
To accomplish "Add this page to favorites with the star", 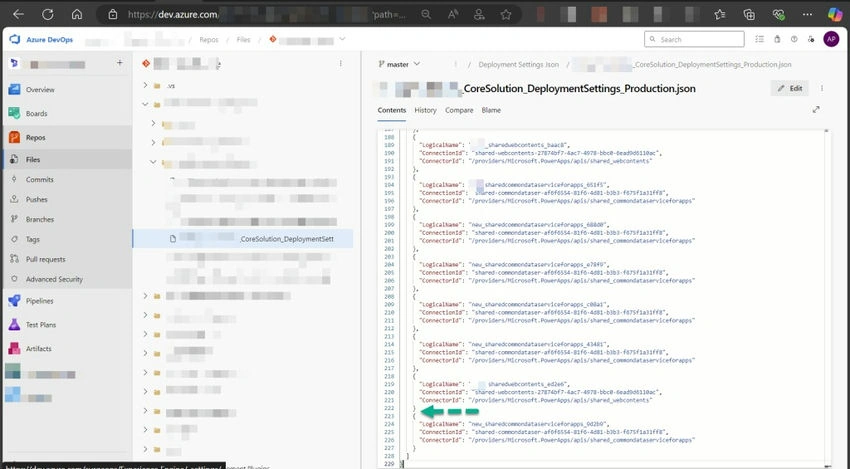I will click(506, 15).
